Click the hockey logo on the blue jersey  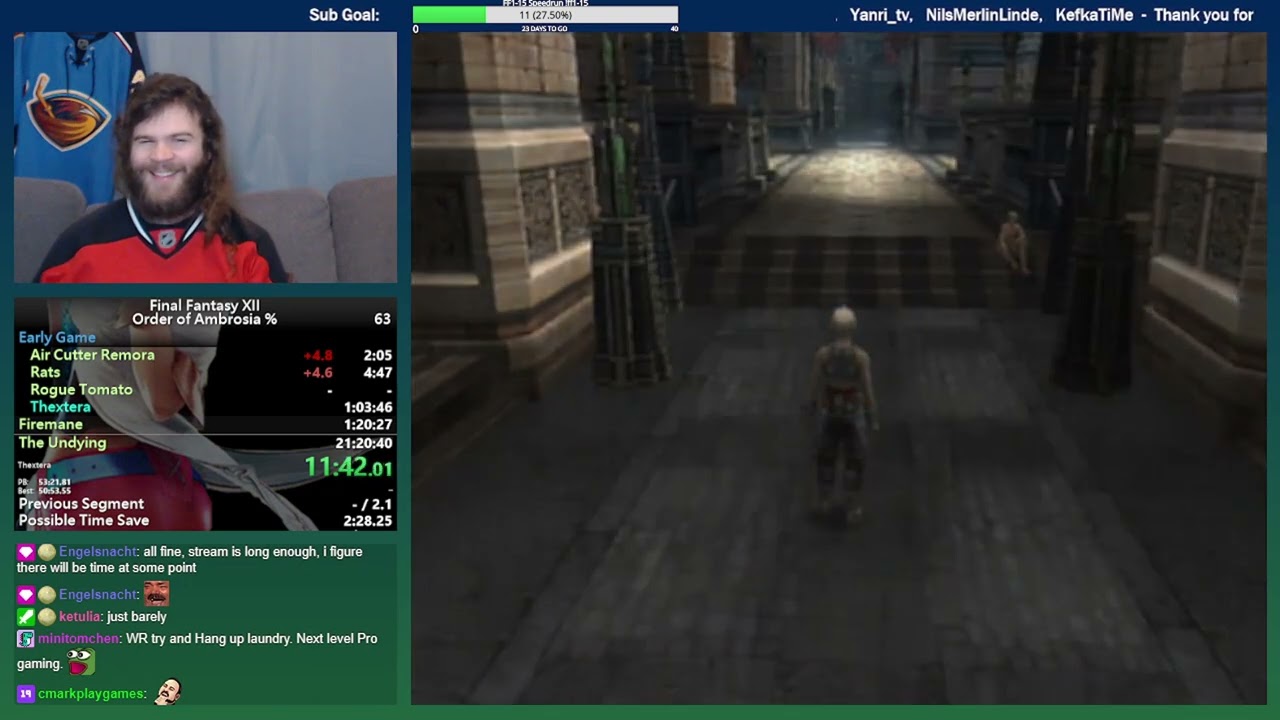click(68, 116)
